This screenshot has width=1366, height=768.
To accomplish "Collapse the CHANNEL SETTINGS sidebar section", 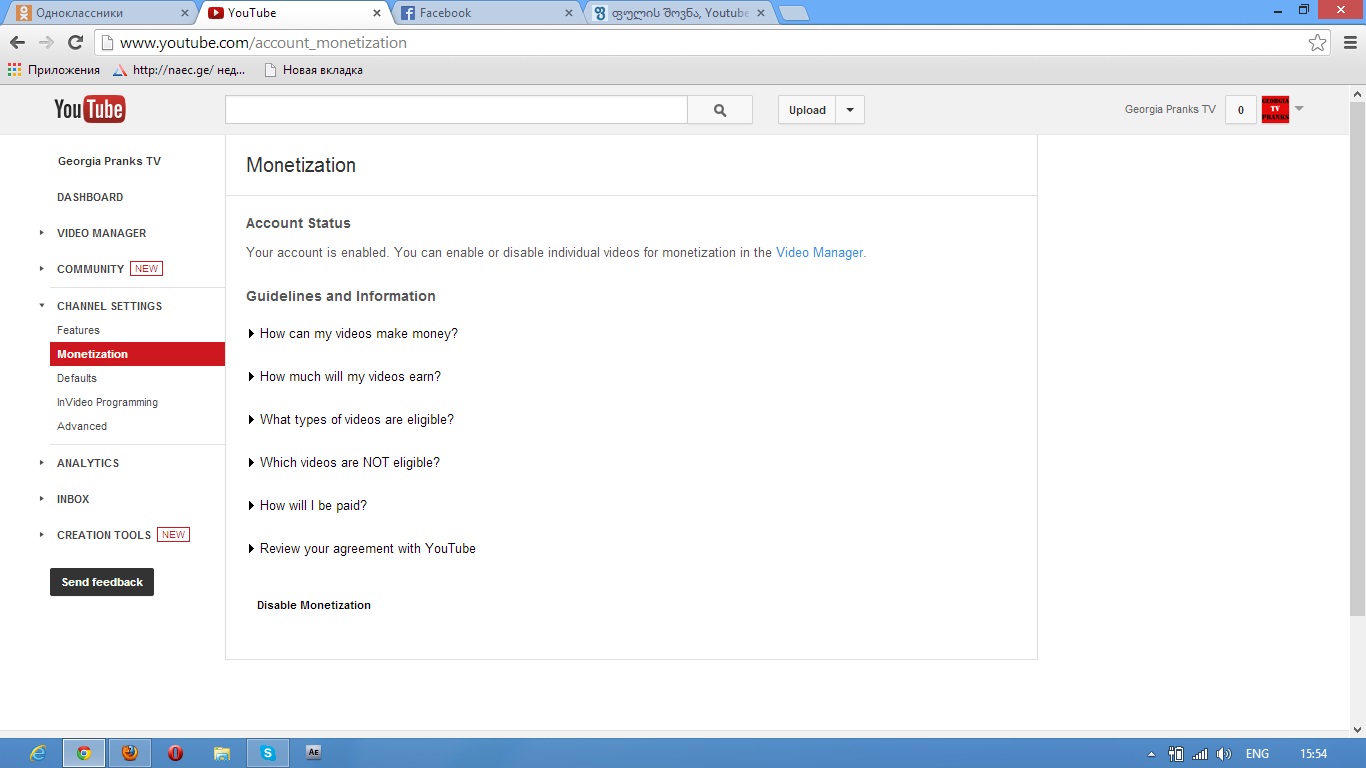I will point(41,306).
